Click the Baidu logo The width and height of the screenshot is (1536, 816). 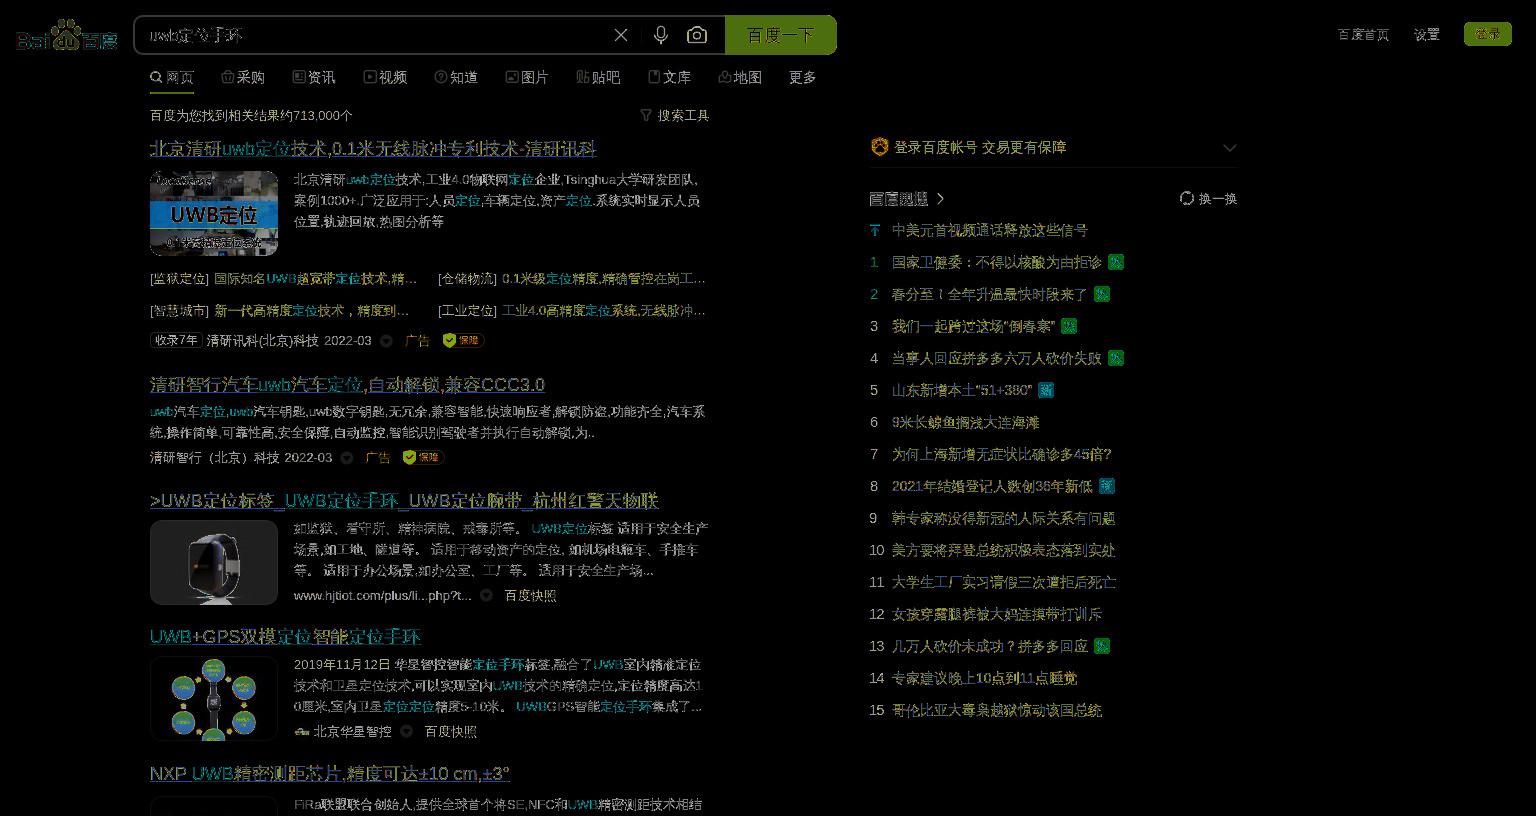tap(67, 35)
